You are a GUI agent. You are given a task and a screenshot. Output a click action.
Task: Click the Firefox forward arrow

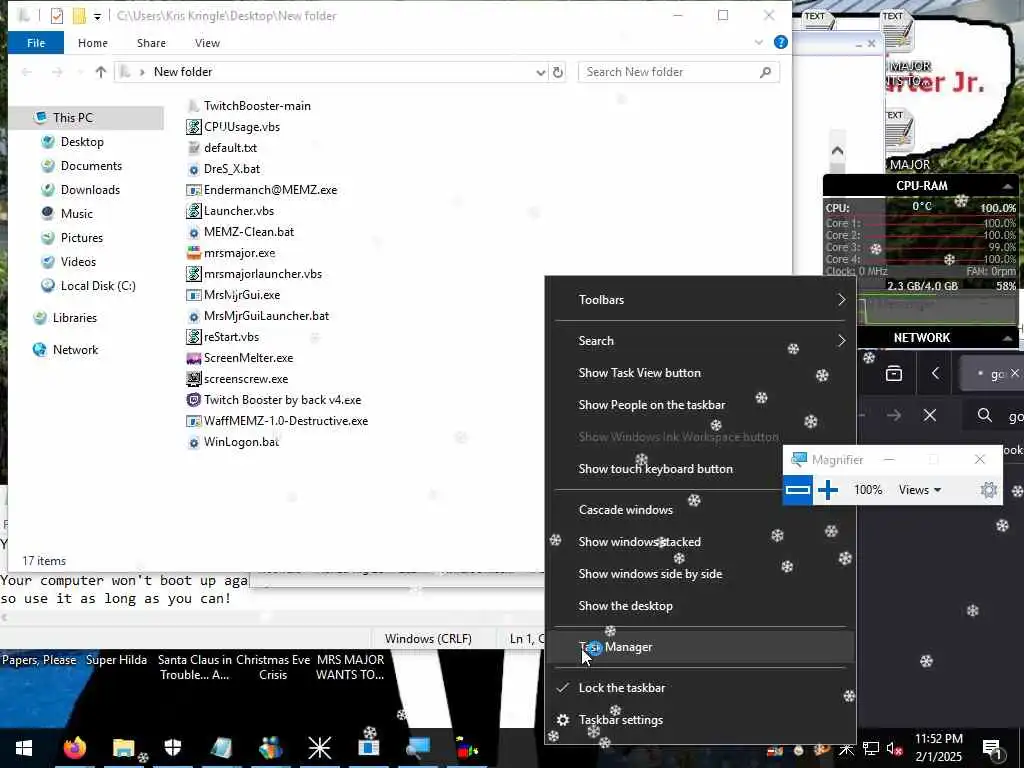[x=894, y=415]
